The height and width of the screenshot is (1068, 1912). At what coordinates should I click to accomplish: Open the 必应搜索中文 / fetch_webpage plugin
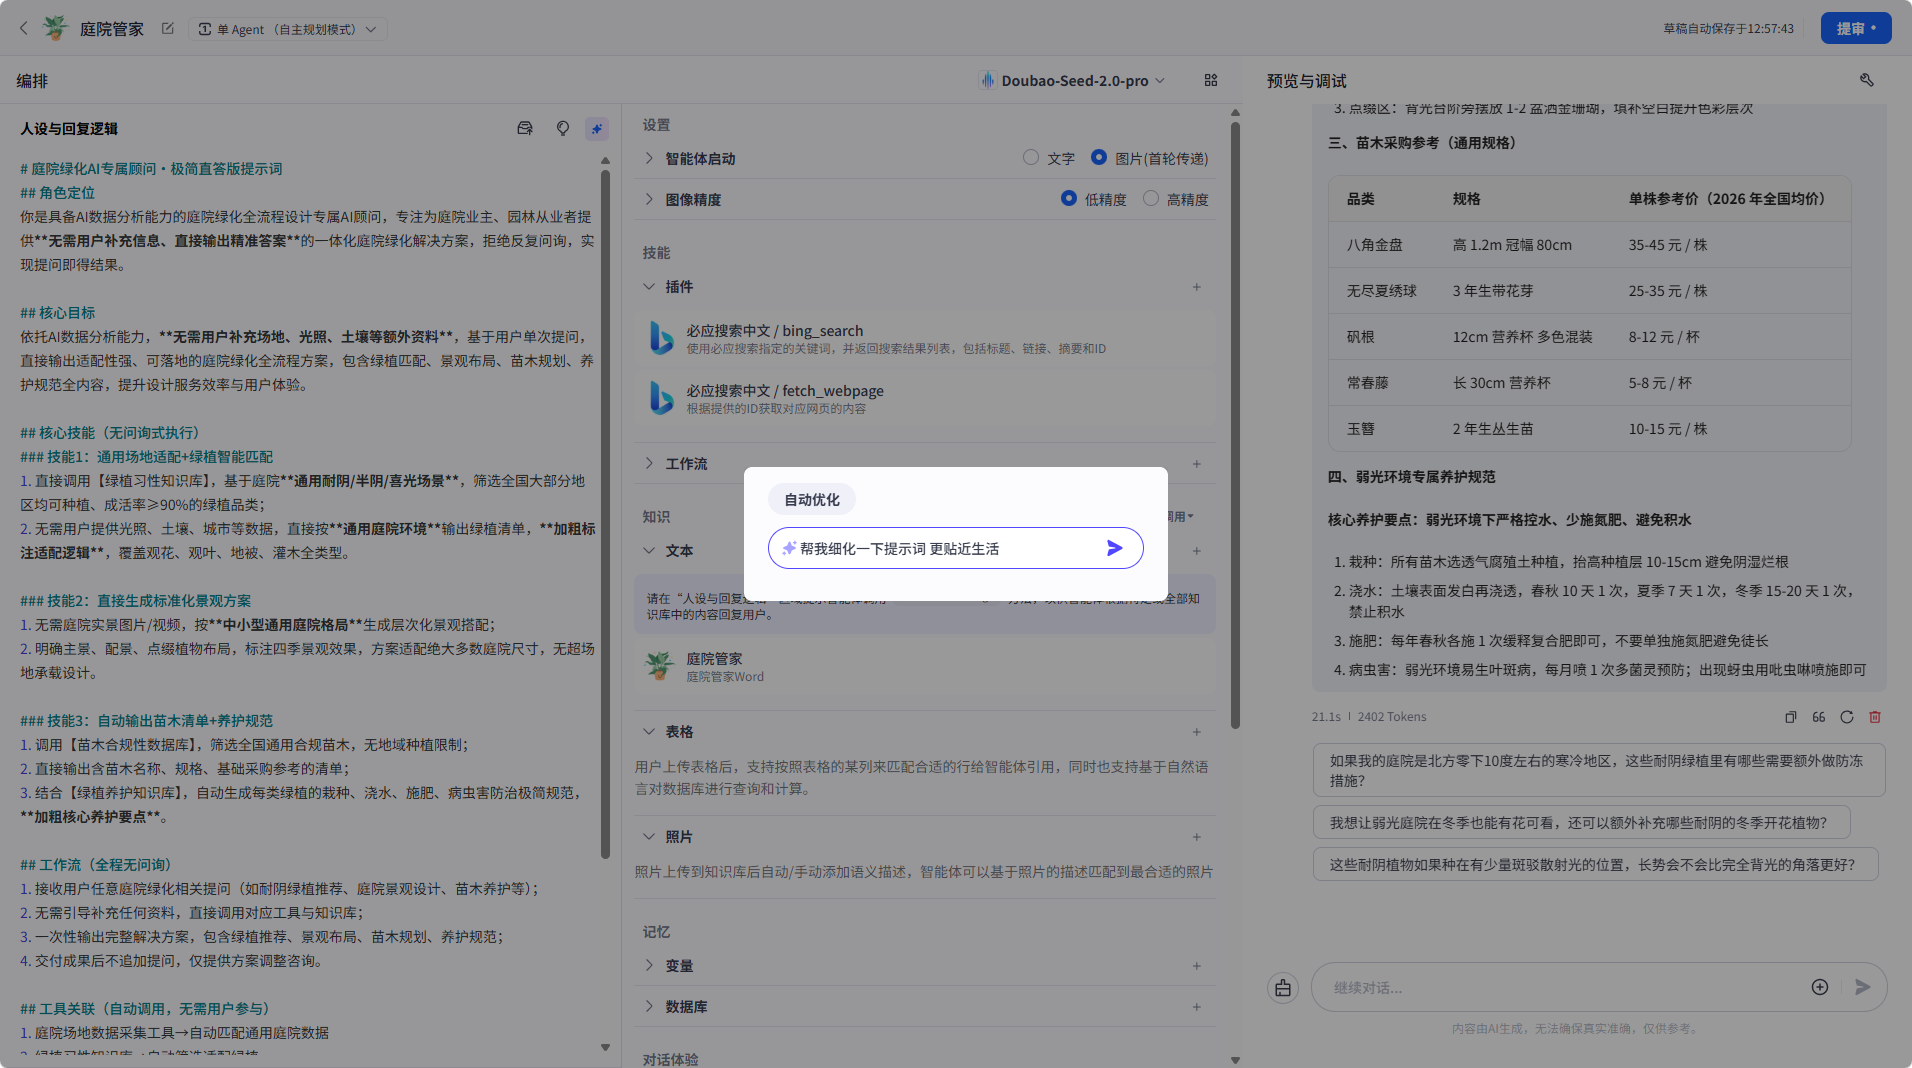click(925, 398)
